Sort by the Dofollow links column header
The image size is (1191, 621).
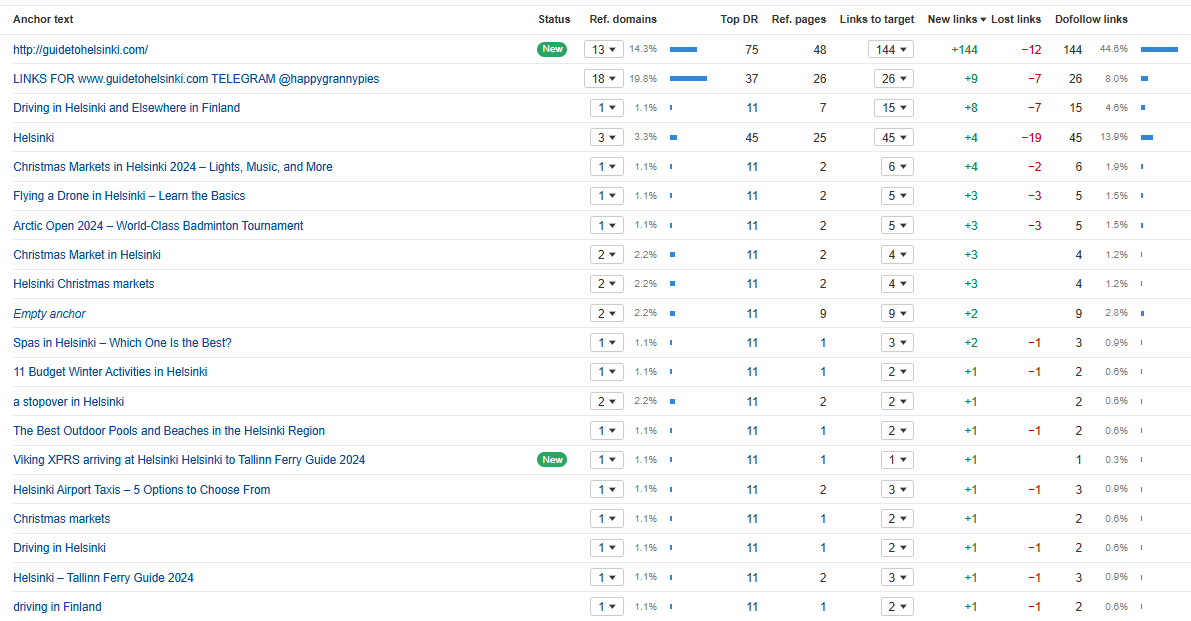click(1091, 19)
